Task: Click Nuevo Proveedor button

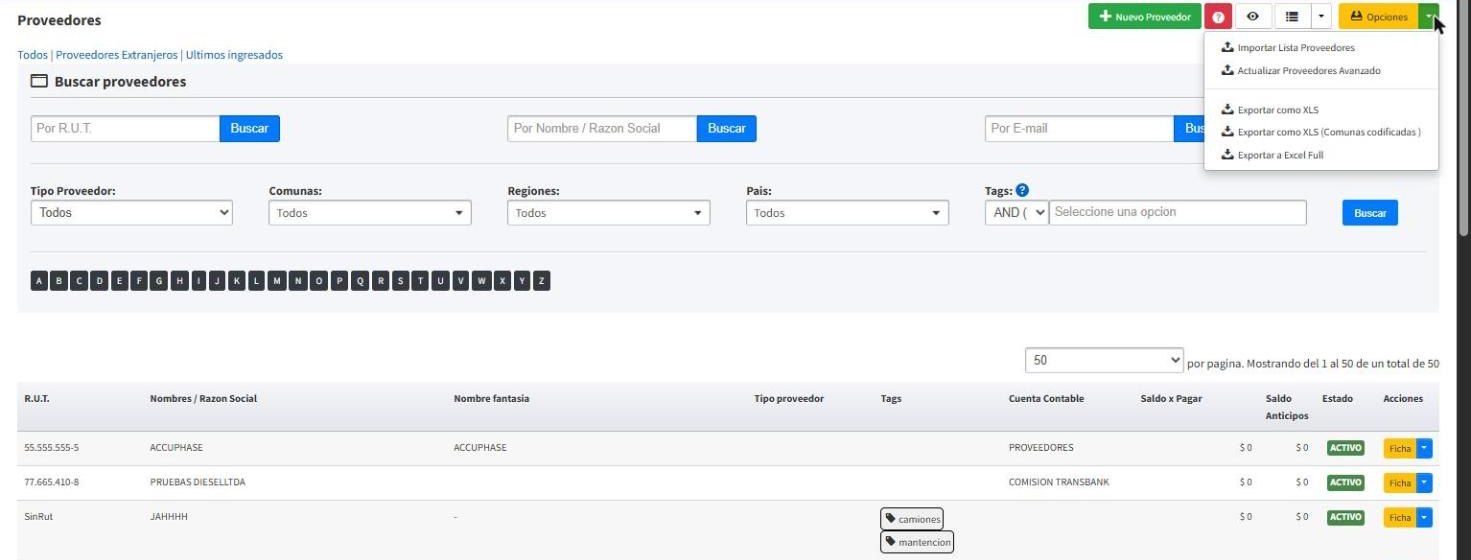Action: click(1144, 17)
